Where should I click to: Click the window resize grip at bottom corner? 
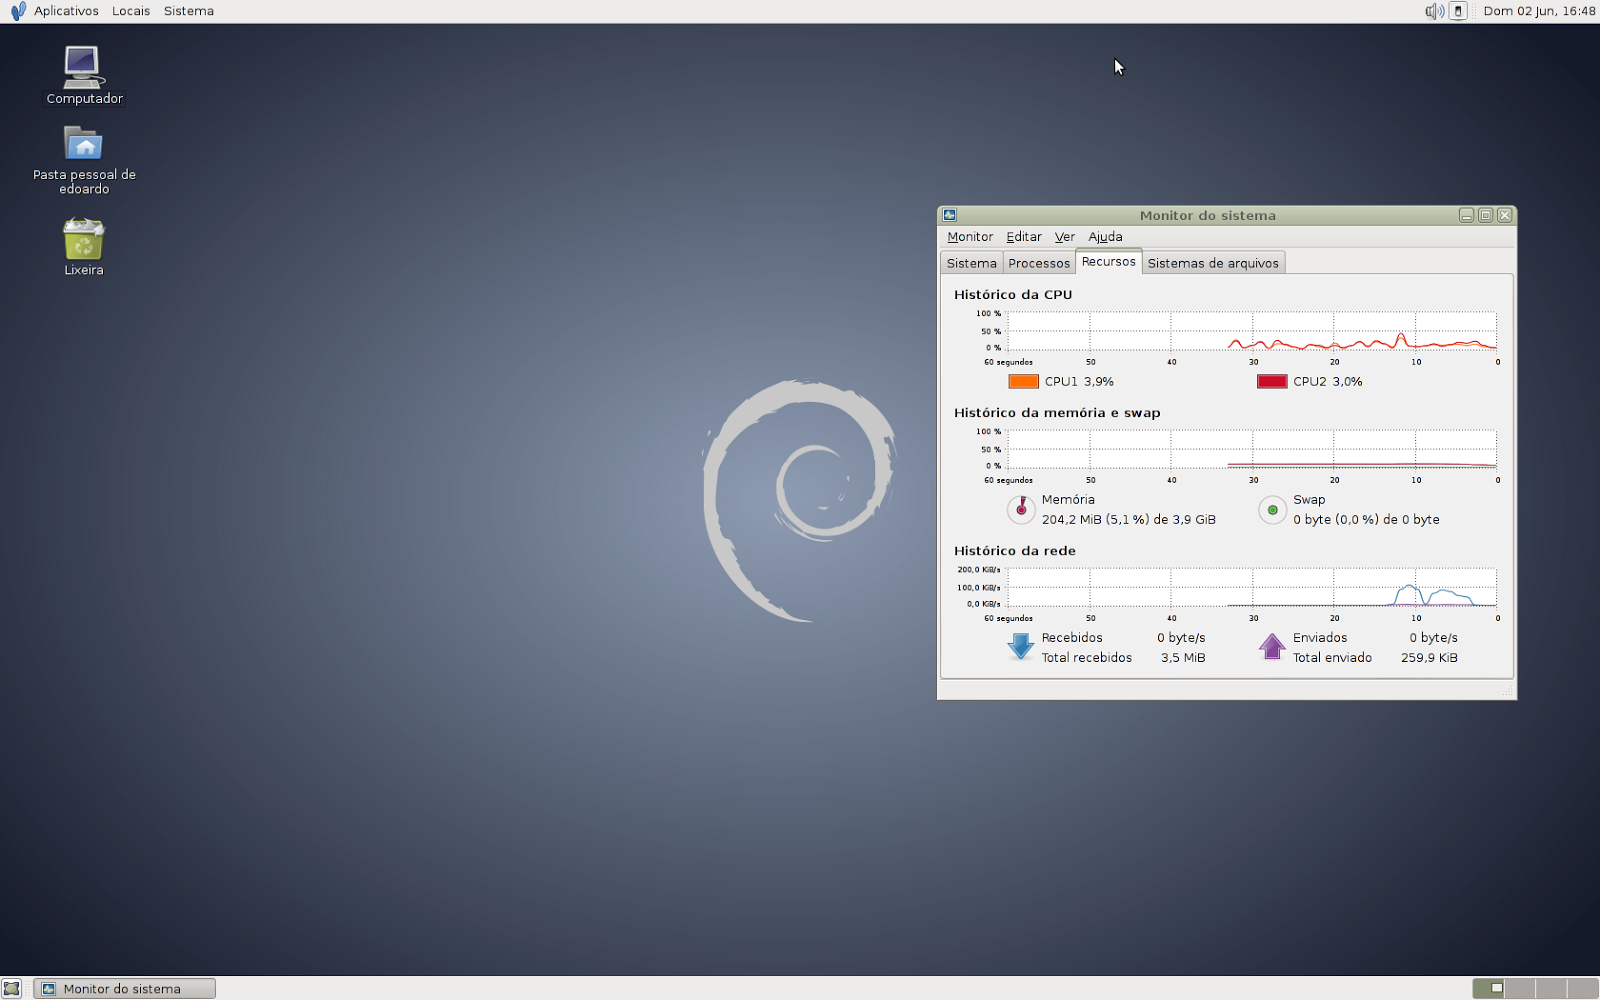click(x=1507, y=690)
